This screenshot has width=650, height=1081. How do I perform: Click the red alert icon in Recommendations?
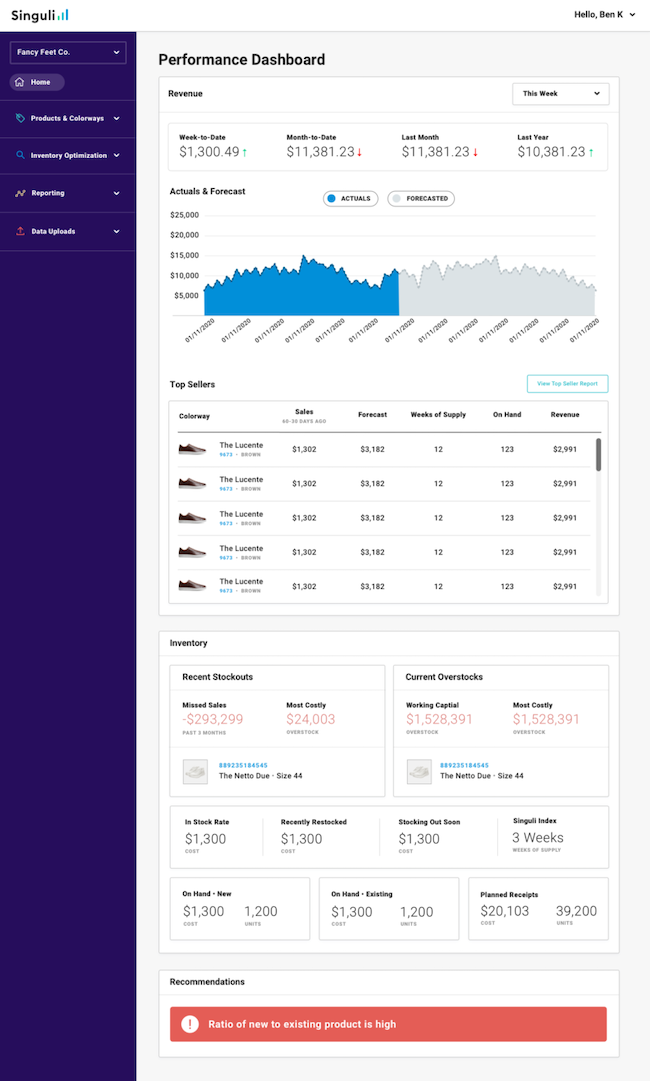point(189,1024)
